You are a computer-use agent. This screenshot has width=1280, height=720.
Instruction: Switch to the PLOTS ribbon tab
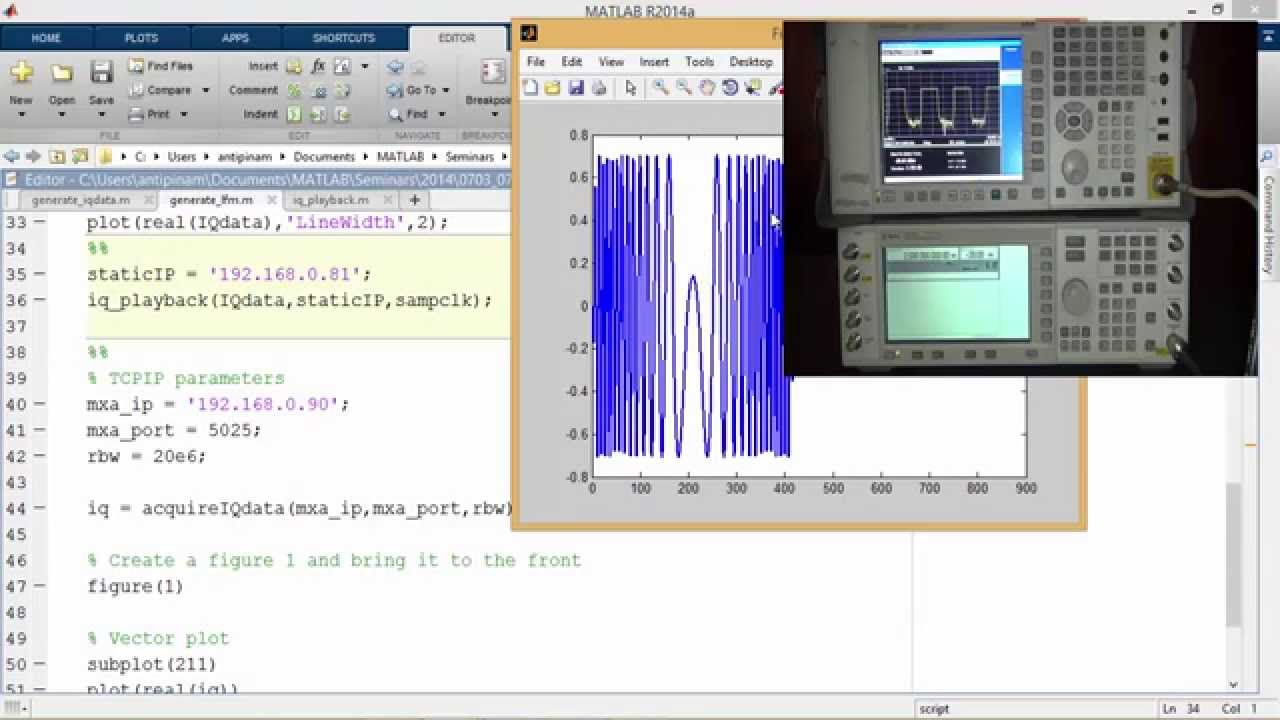coord(141,38)
